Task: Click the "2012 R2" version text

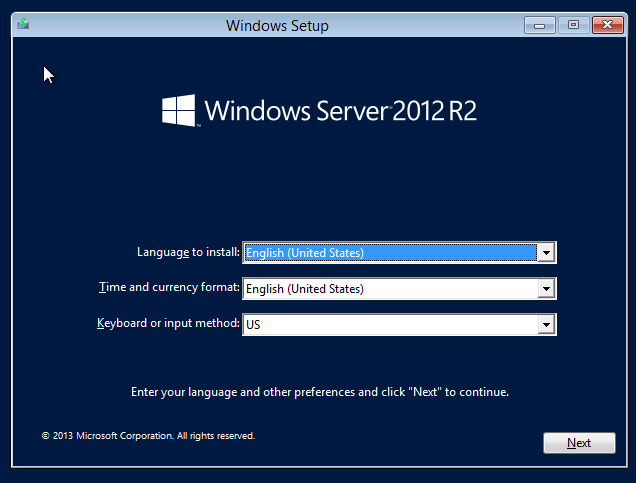Action: point(434,110)
